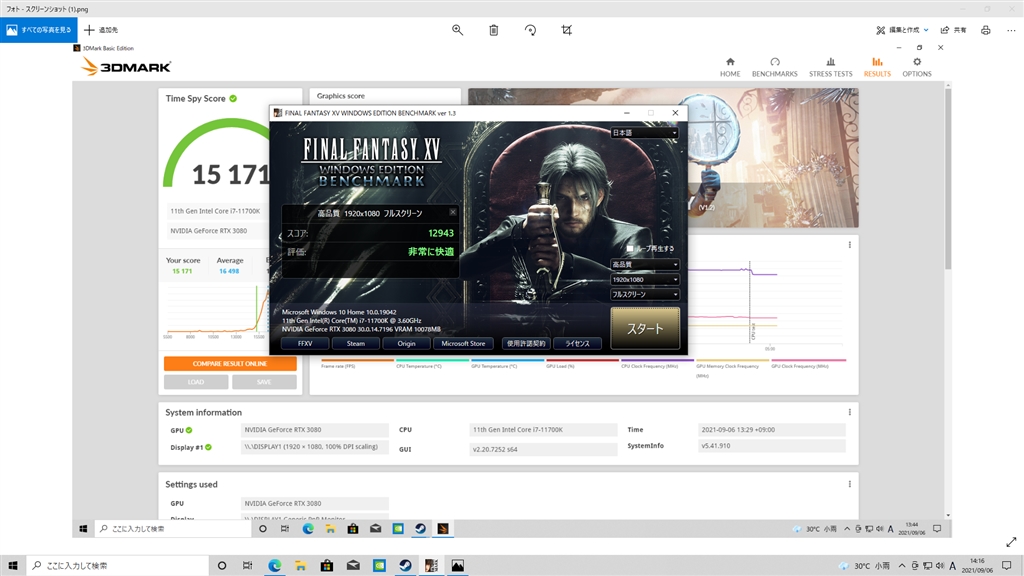Open File Explorer on bottom-most taskbar

tap(300, 566)
